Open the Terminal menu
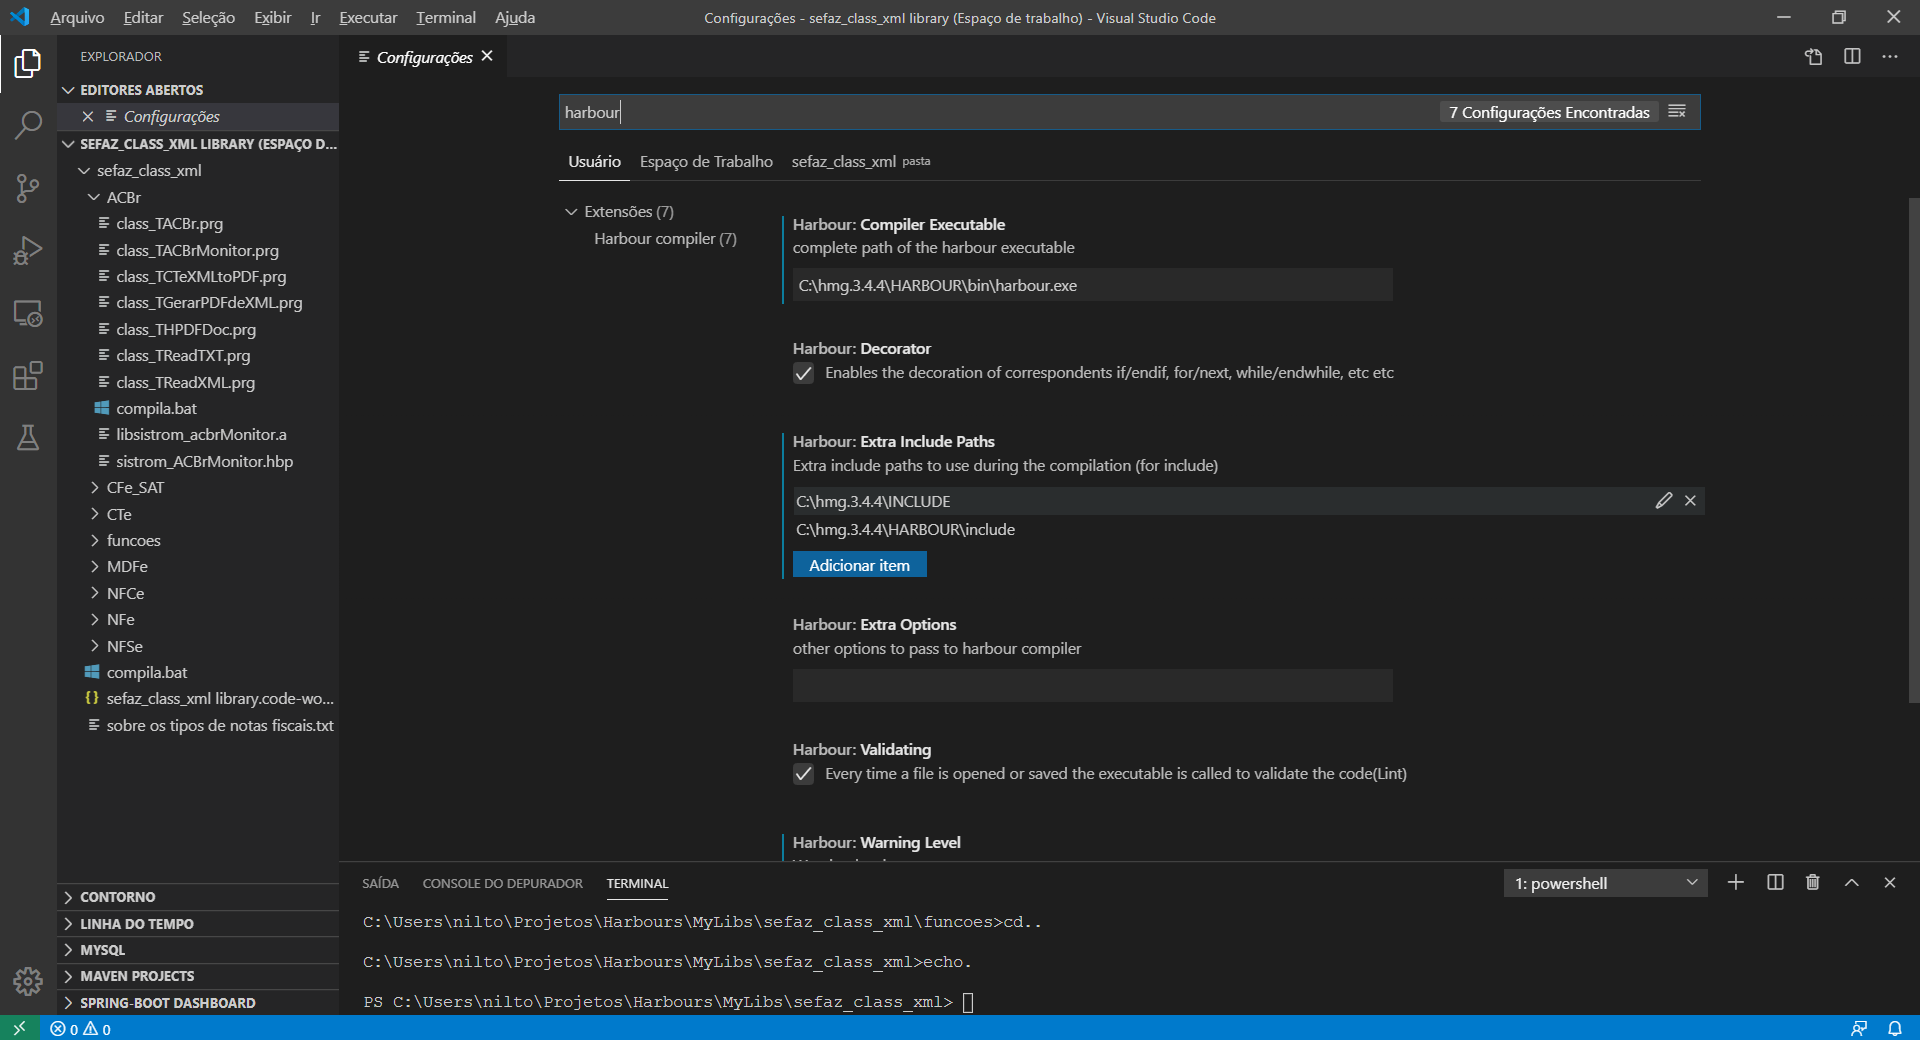 pos(445,18)
